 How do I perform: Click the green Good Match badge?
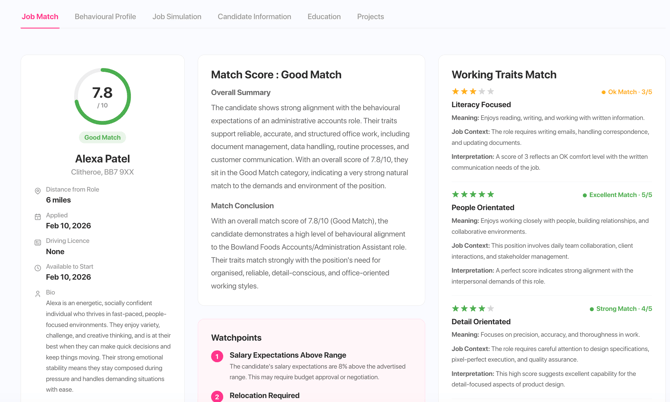103,138
